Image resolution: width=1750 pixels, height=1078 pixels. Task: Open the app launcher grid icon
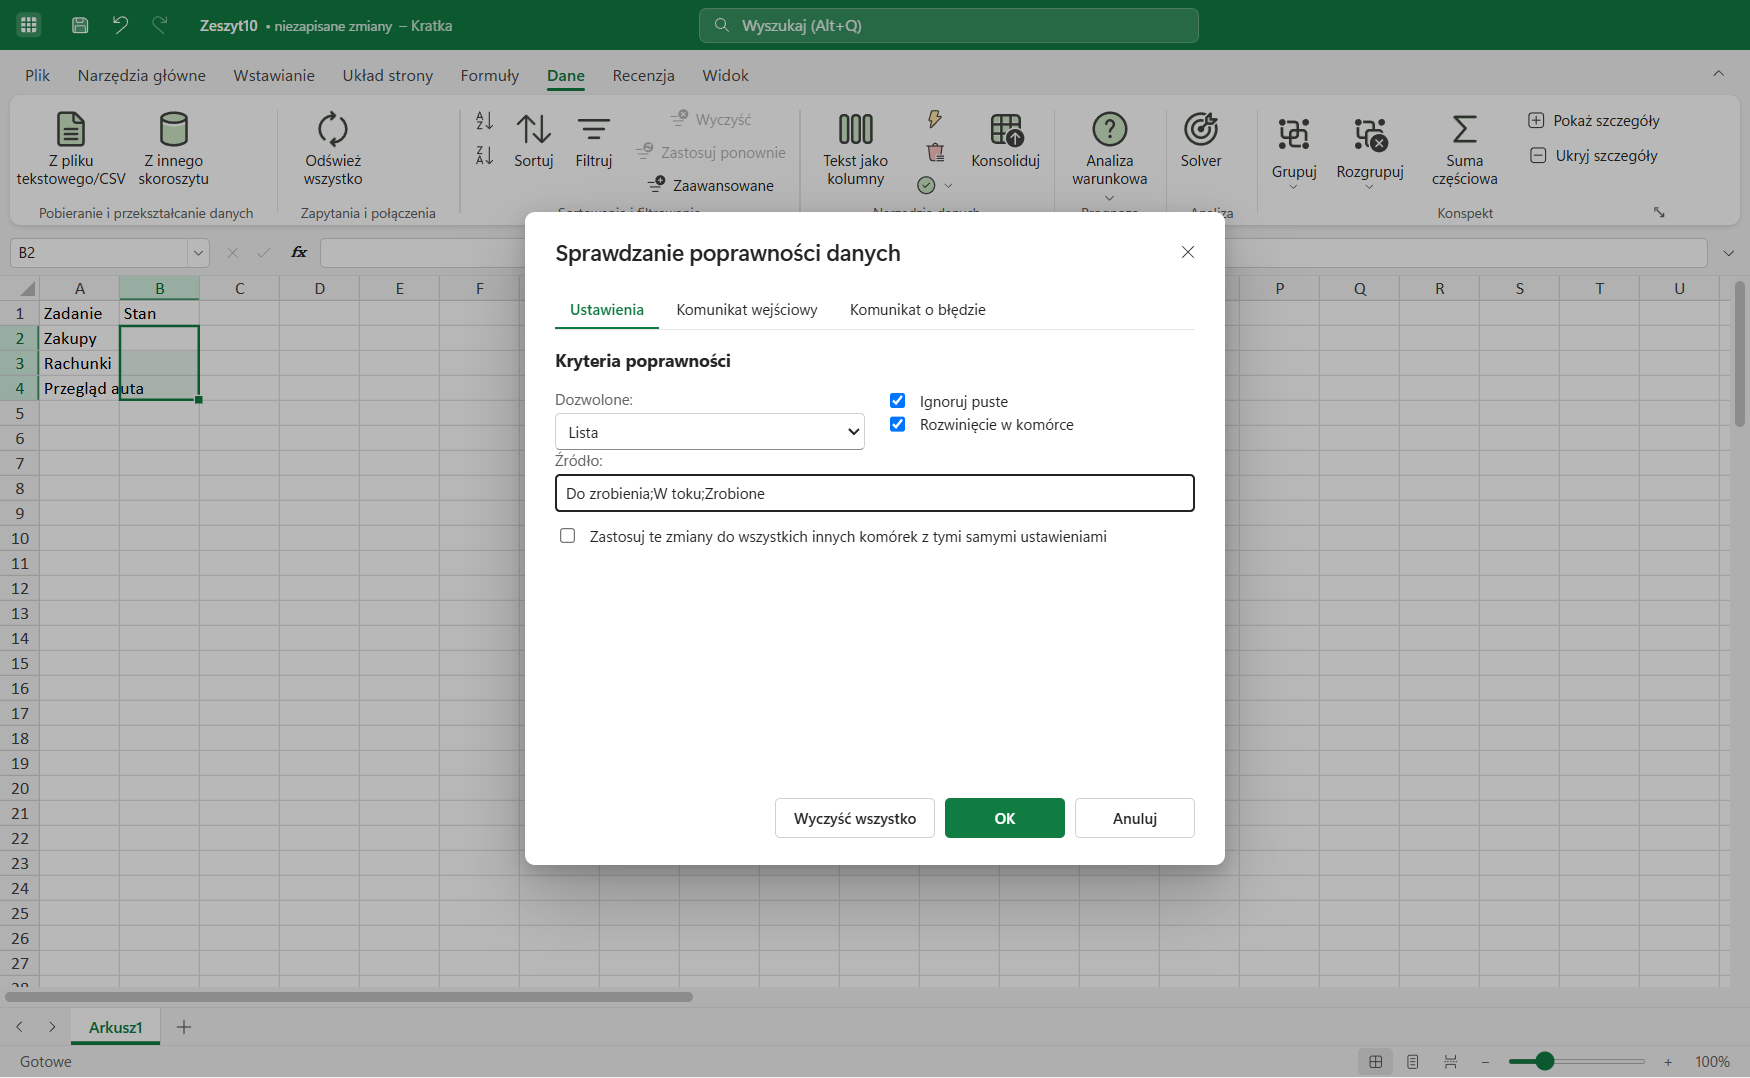coord(29,25)
